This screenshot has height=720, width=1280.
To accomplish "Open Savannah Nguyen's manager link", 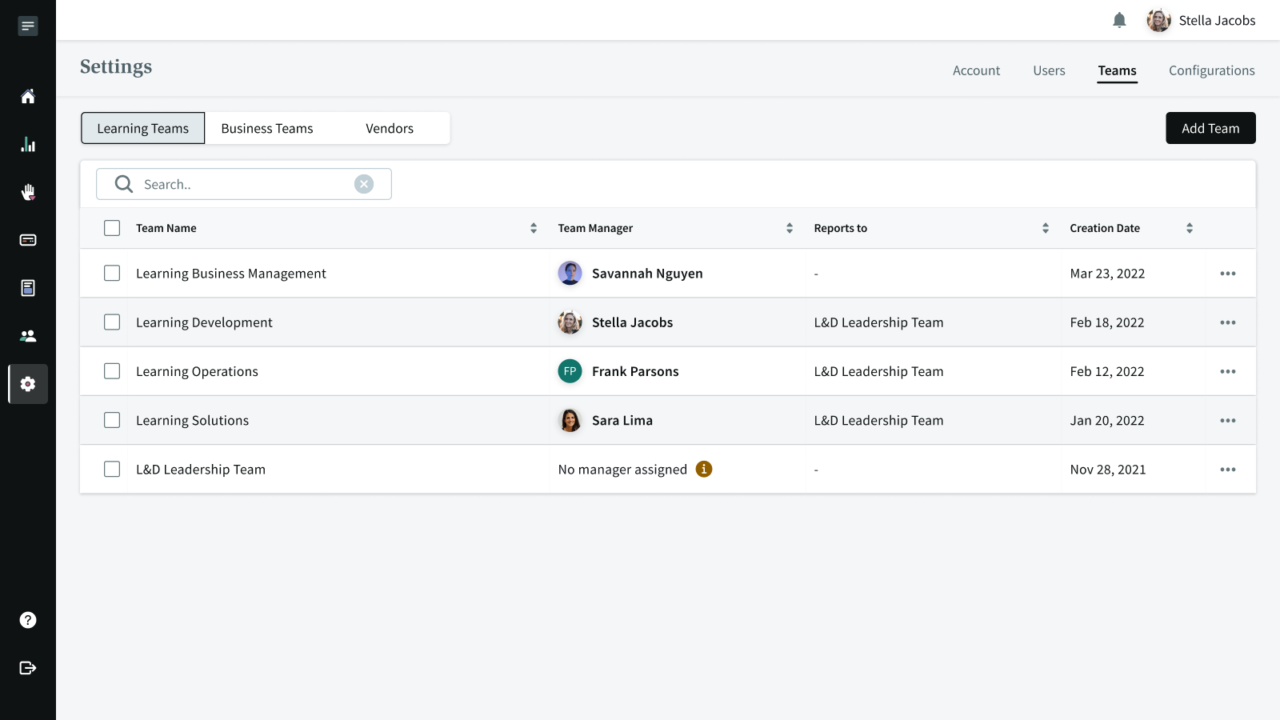I will [x=646, y=273].
